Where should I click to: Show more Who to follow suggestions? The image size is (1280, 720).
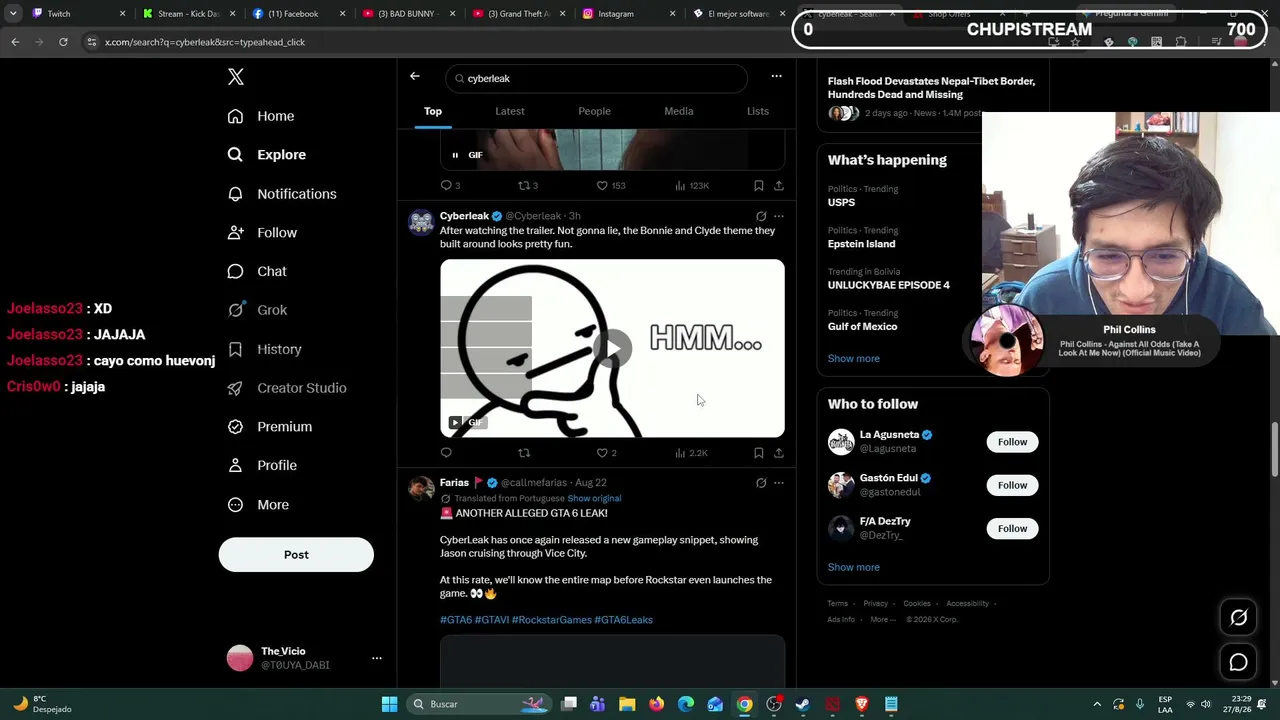(854, 567)
